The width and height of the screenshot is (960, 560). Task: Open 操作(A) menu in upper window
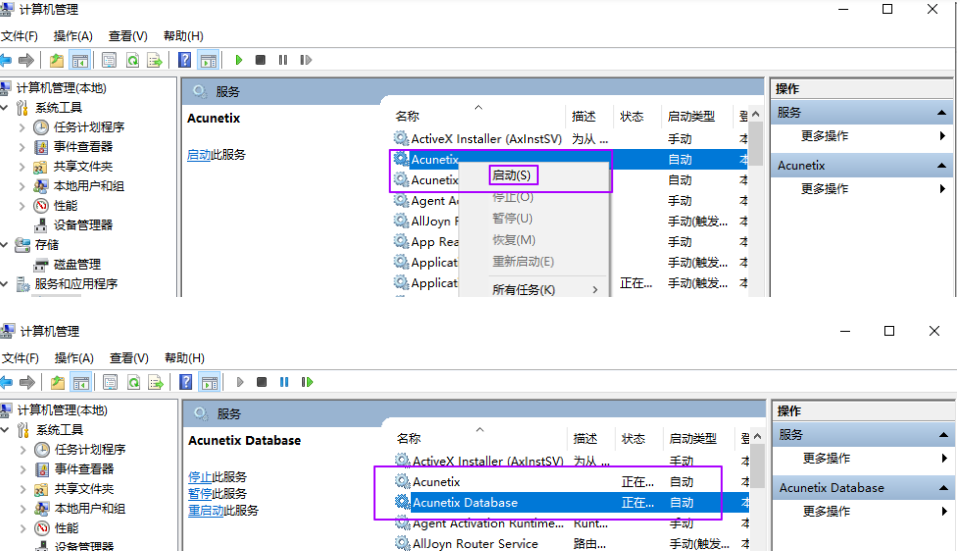[73, 36]
